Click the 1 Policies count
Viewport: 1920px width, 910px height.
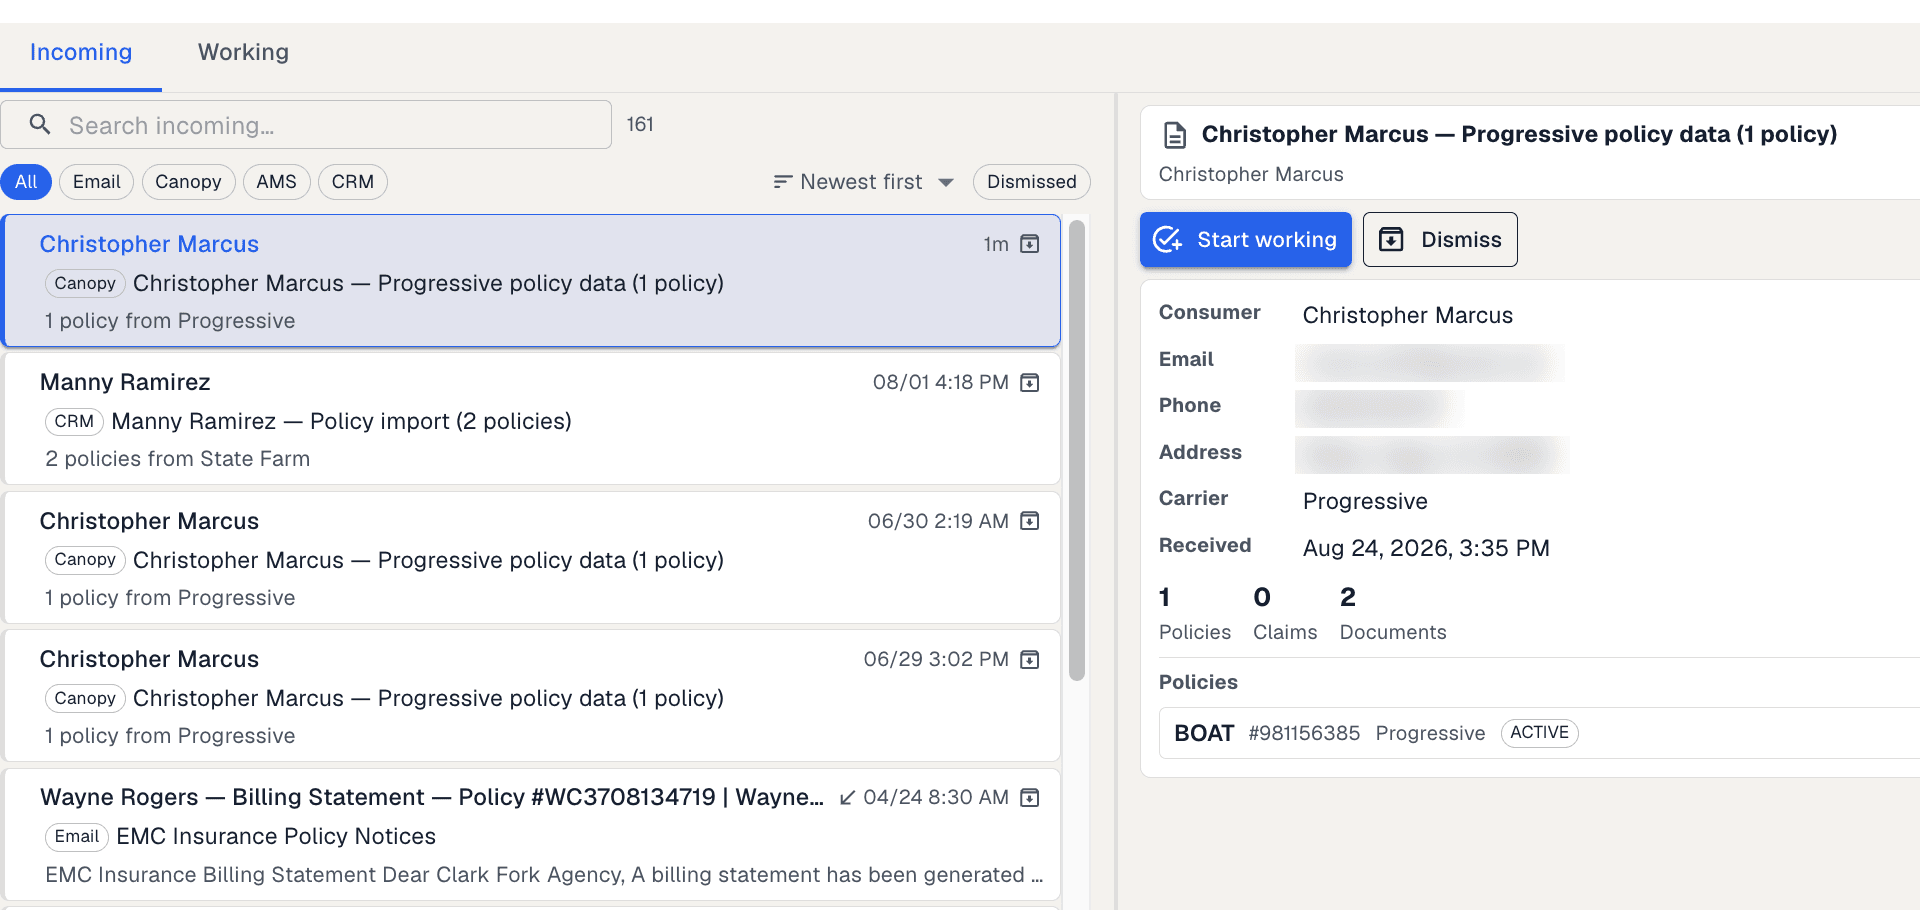tap(1195, 613)
